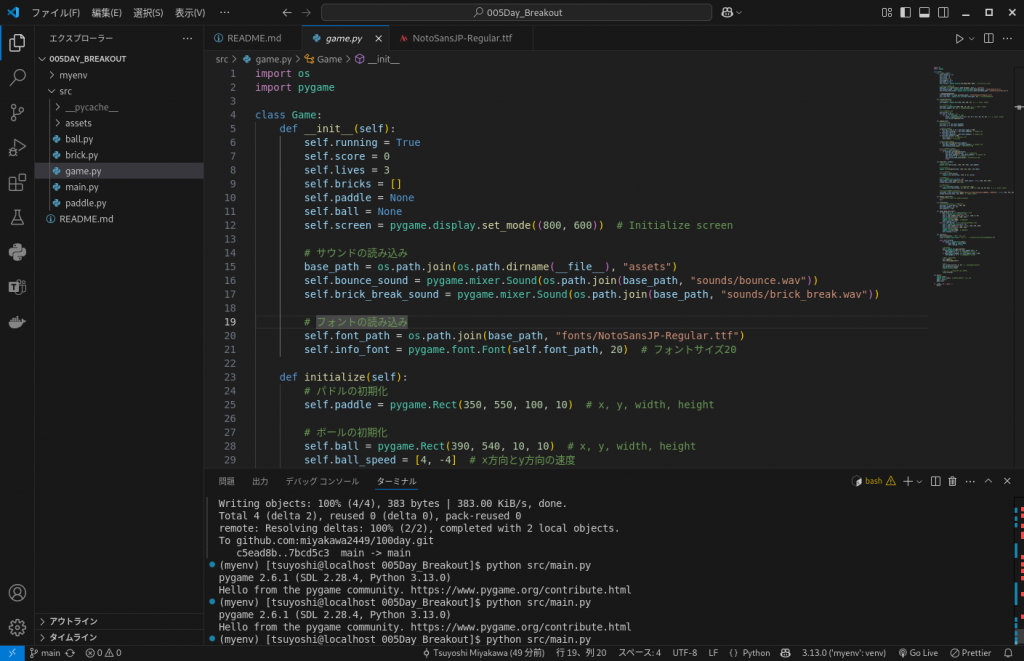Click the UTF-8 encoding indicator

click(684, 653)
